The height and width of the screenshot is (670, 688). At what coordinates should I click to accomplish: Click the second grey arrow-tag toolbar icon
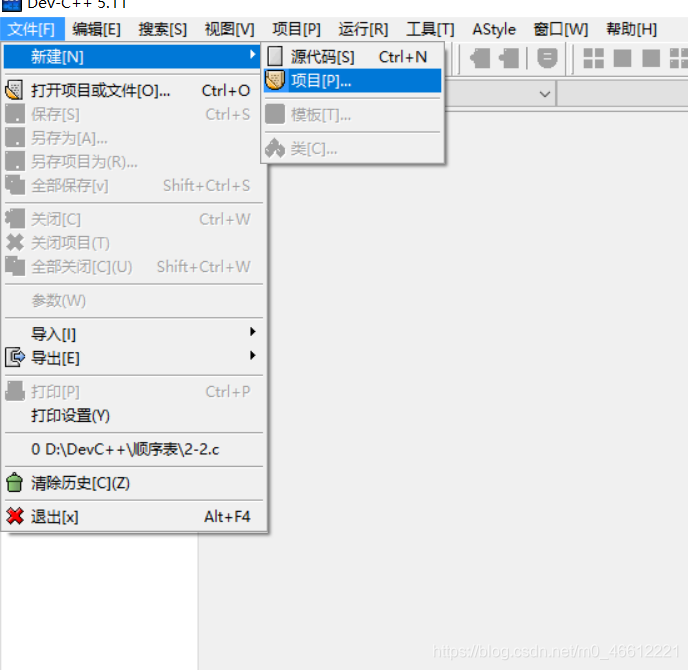point(509,58)
